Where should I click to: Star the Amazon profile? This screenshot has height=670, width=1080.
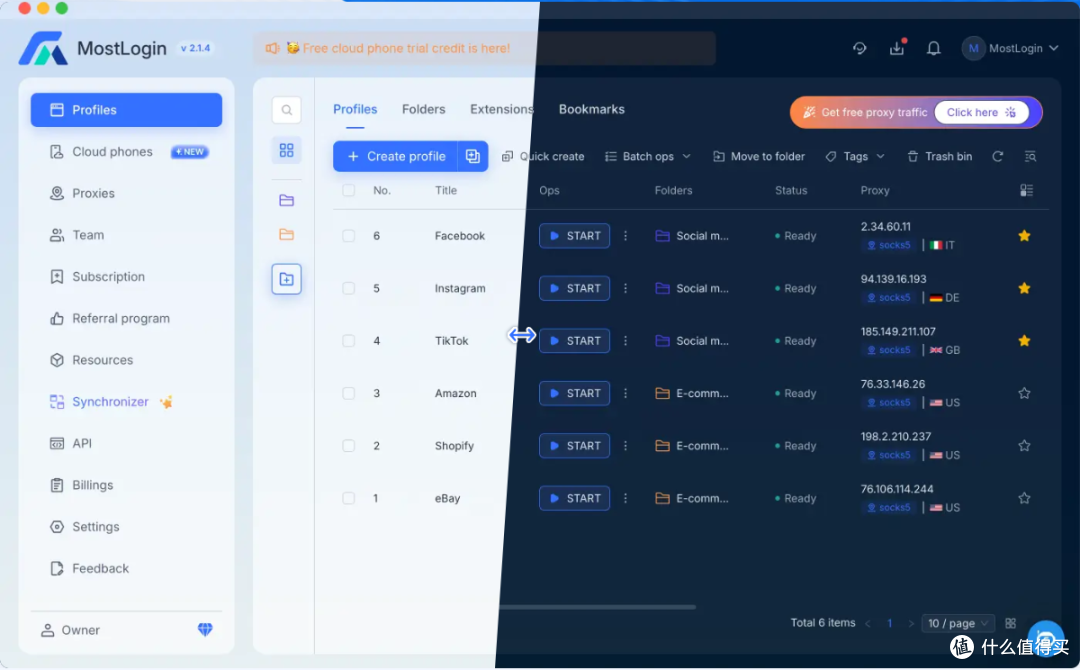pyautogui.click(x=1024, y=393)
